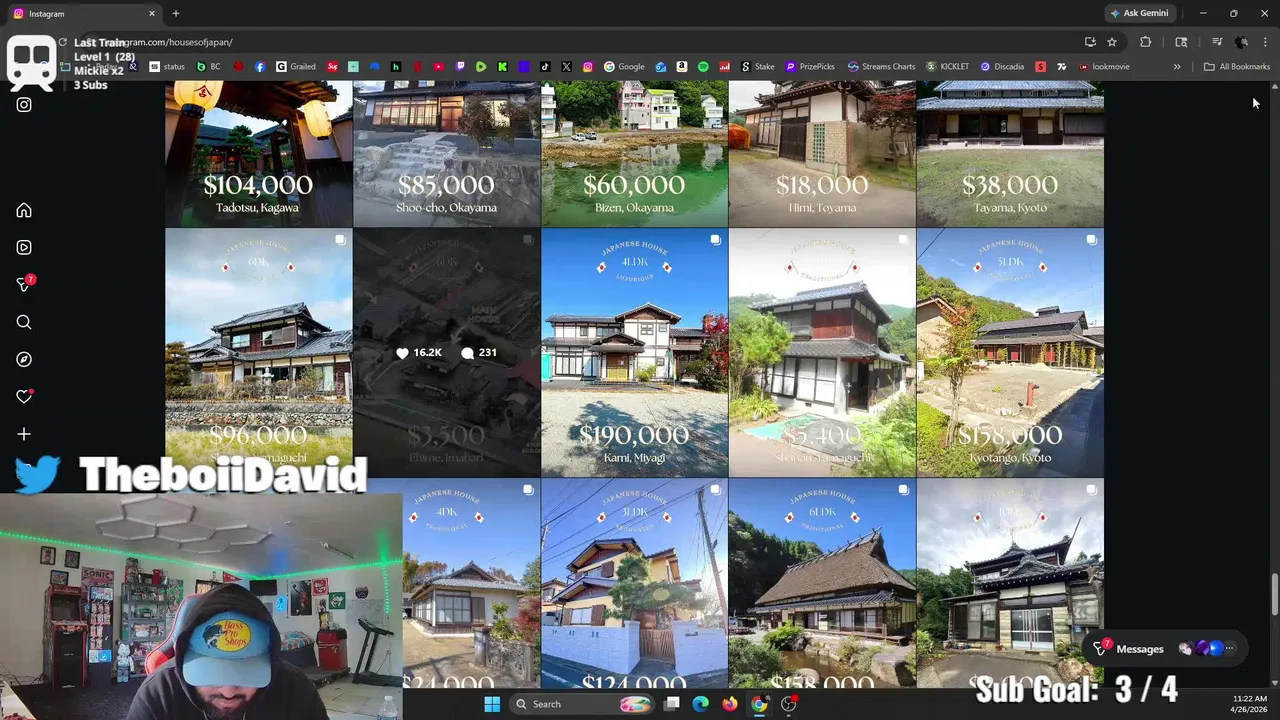Open the 6LDK thatched-roof house post
The width and height of the screenshot is (1280, 720).
click(822, 583)
